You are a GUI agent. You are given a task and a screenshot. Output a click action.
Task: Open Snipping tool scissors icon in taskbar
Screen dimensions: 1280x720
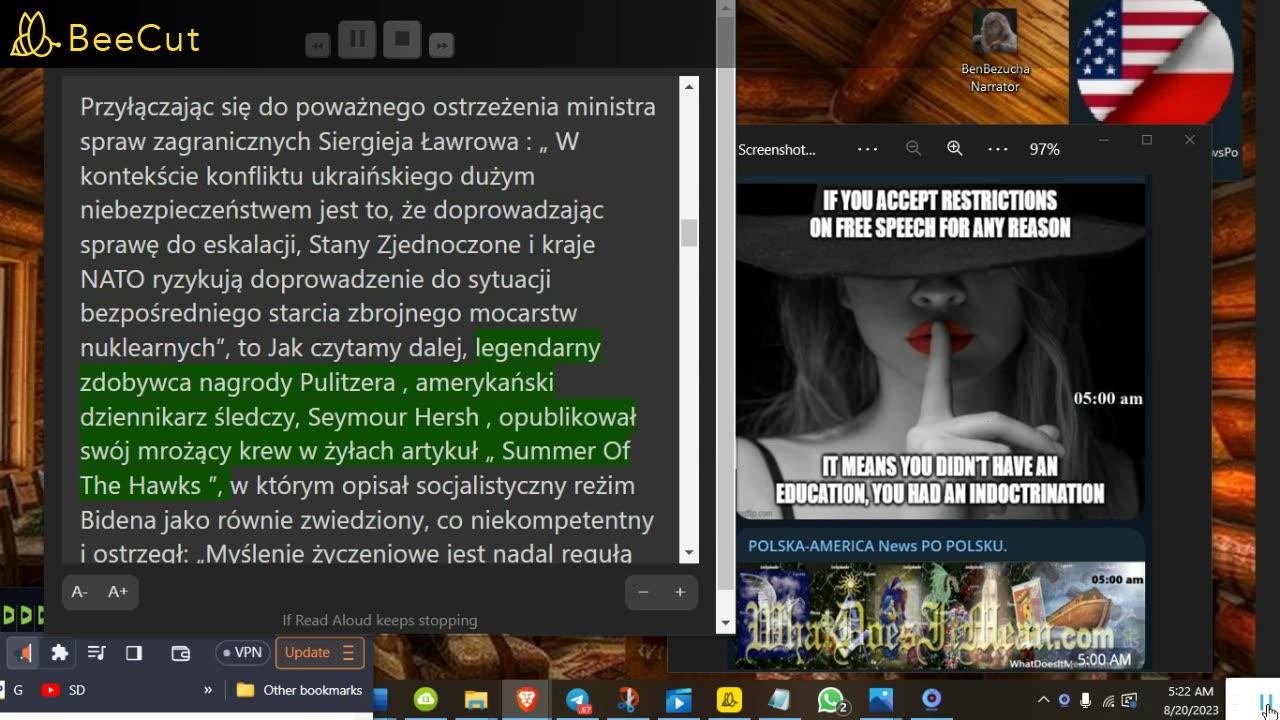tap(628, 700)
